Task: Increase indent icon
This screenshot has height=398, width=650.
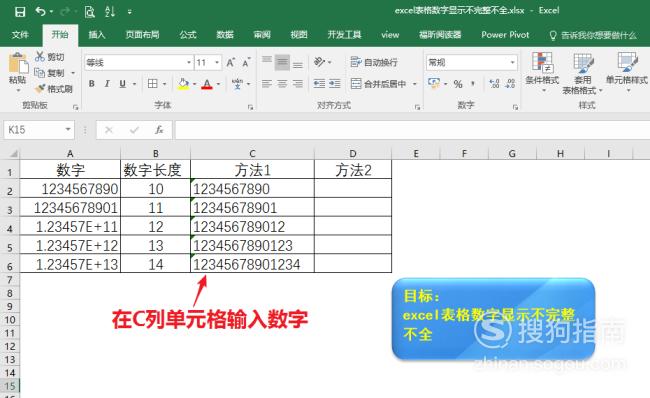Action: [335, 84]
